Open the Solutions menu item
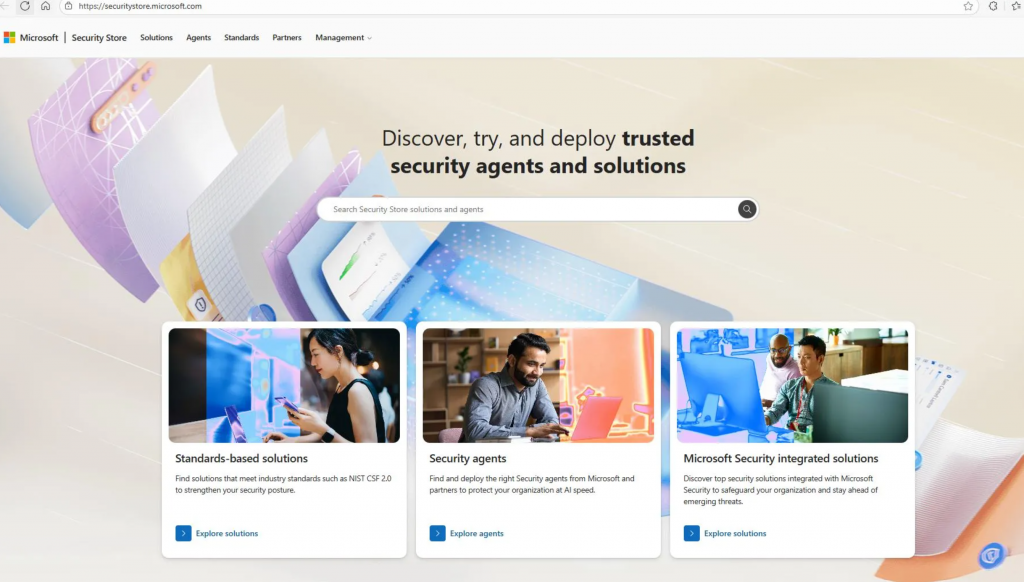Image resolution: width=1024 pixels, height=582 pixels. (156, 38)
